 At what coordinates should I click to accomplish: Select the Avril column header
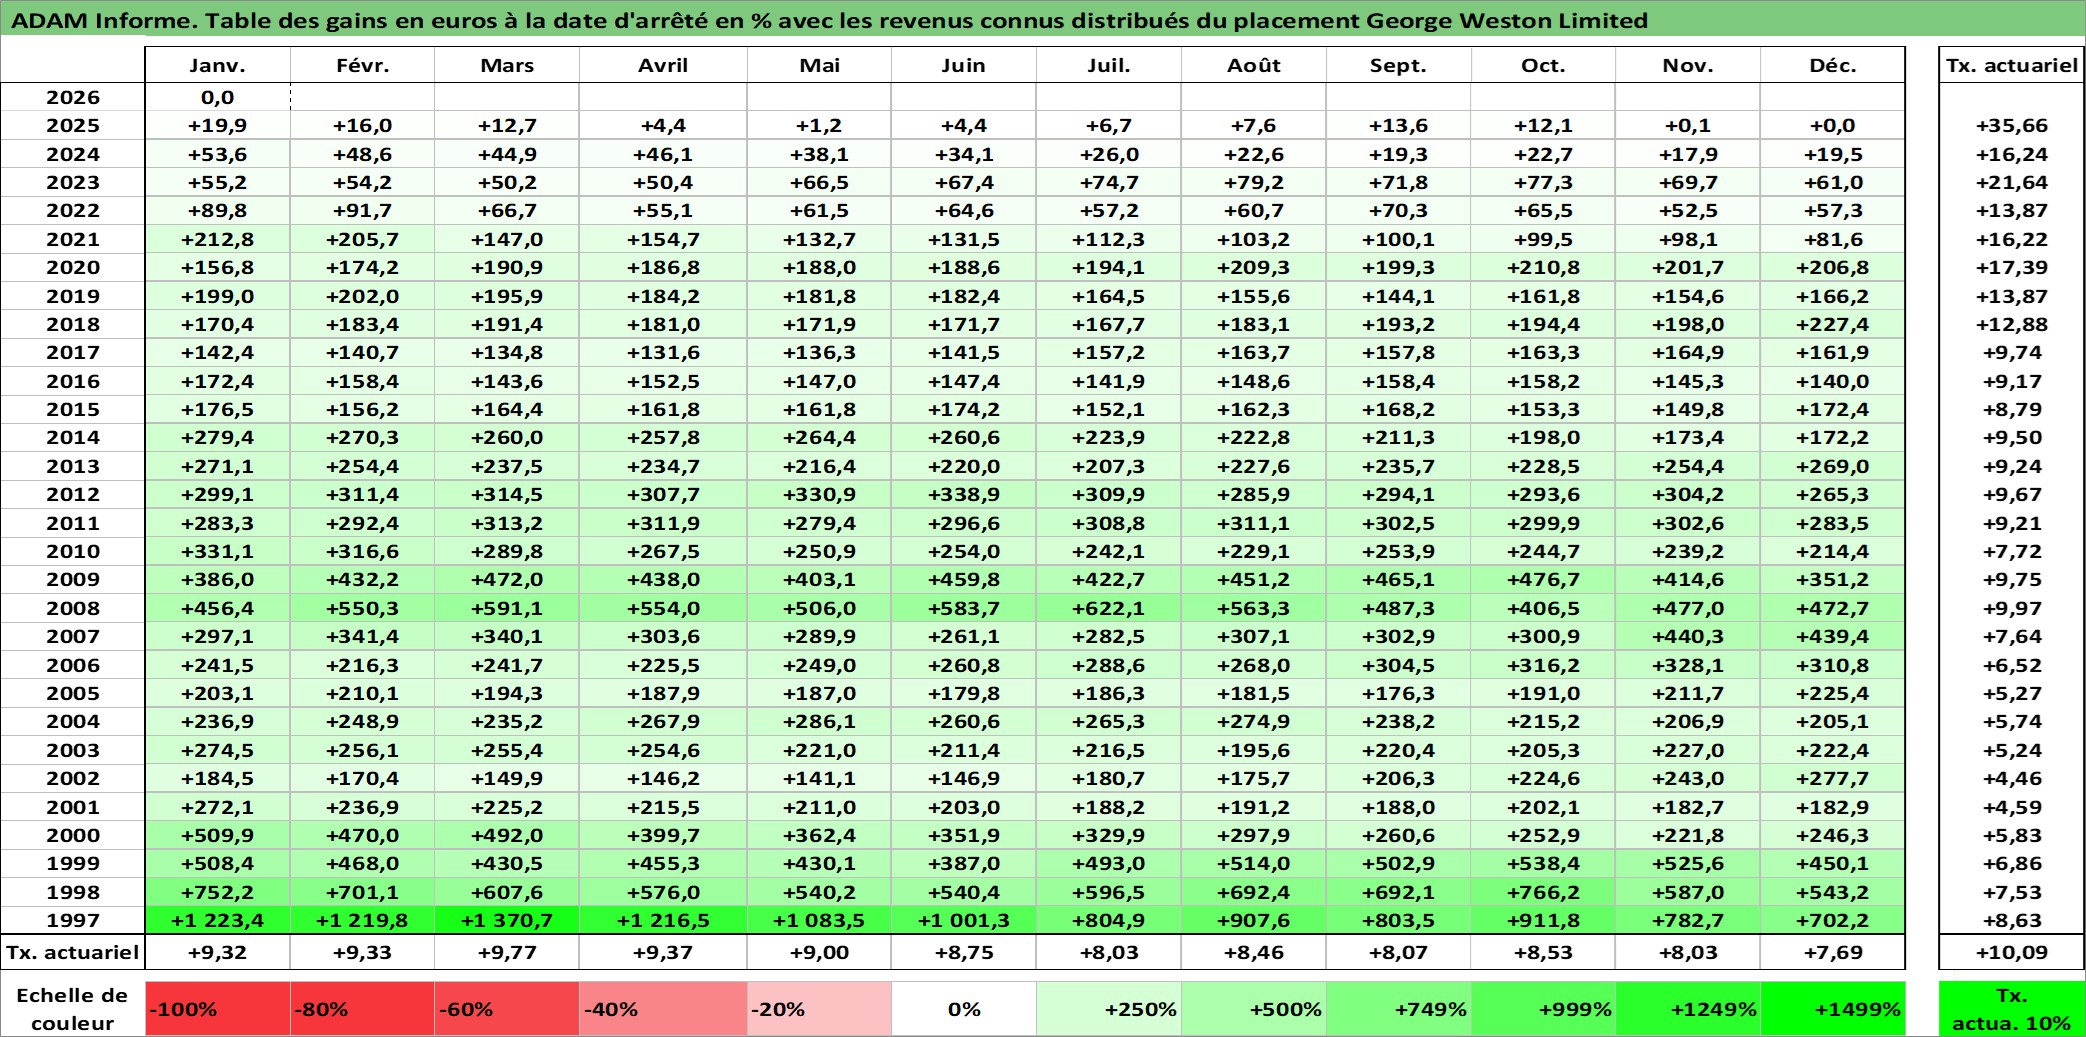pos(663,65)
